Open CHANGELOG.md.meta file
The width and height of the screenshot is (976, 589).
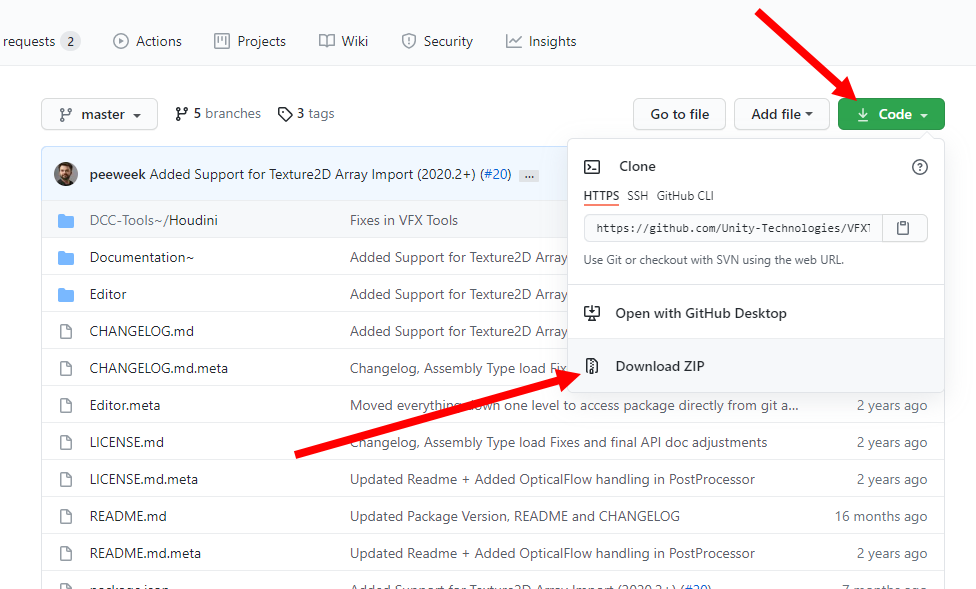coord(159,368)
